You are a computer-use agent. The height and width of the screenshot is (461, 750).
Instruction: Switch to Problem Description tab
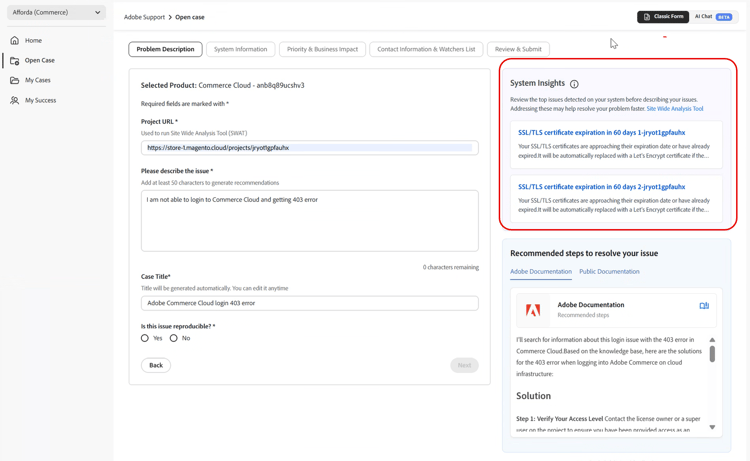pyautogui.click(x=165, y=49)
